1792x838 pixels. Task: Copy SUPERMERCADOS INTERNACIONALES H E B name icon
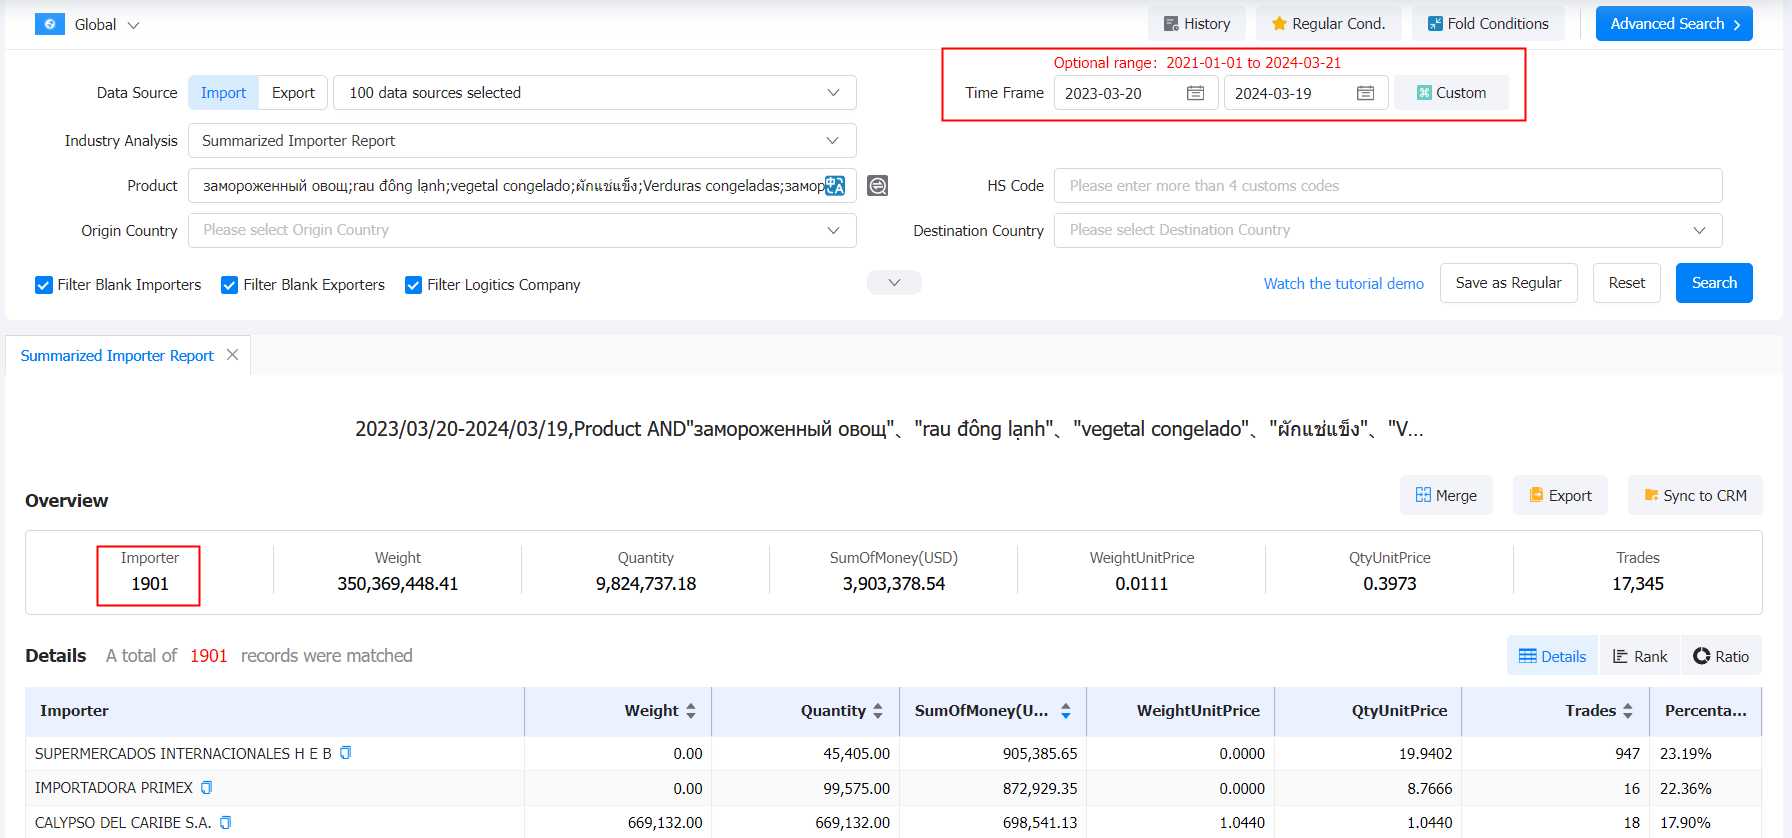pos(346,753)
